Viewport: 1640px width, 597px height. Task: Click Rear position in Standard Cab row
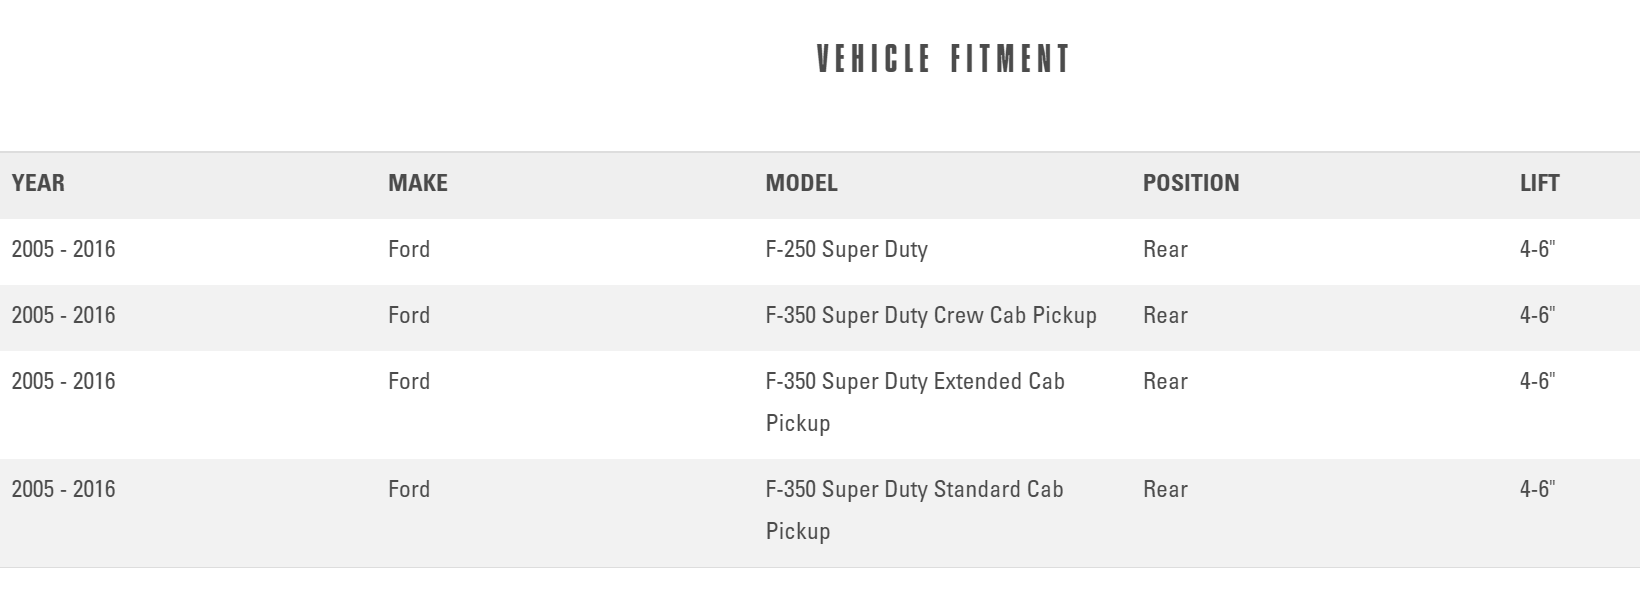pos(1165,489)
